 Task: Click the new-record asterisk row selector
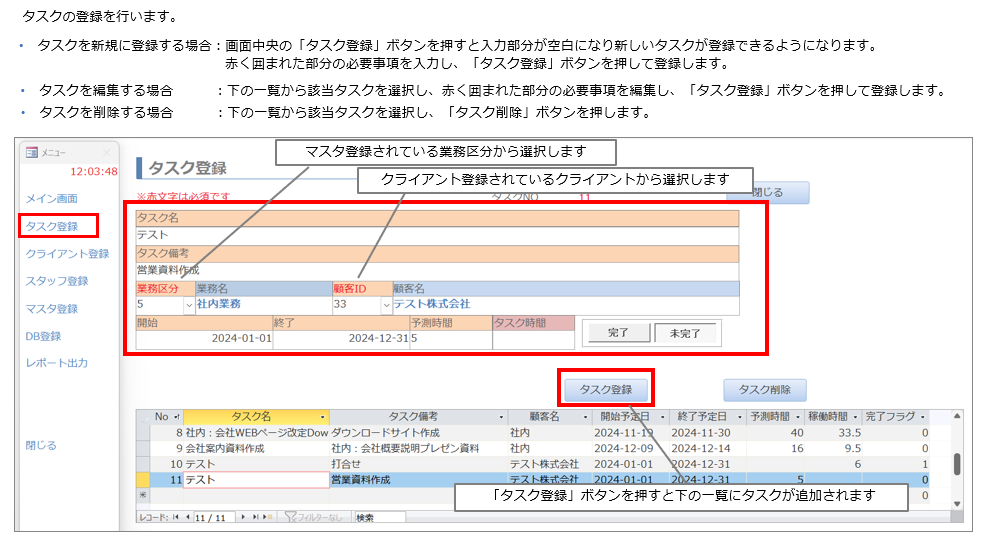click(143, 495)
